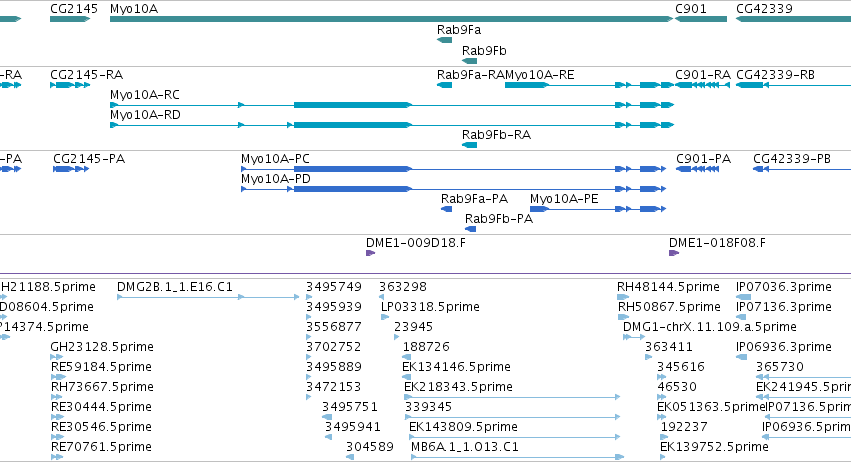Select EST 3495941 label
Image resolution: width=851 pixels, height=462 pixels.
click(x=353, y=427)
